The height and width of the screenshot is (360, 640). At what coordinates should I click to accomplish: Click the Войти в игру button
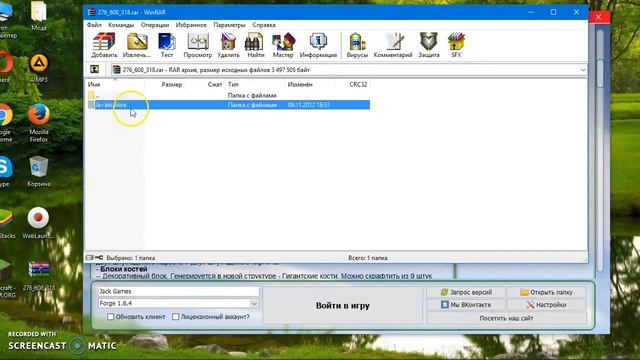[x=342, y=306]
